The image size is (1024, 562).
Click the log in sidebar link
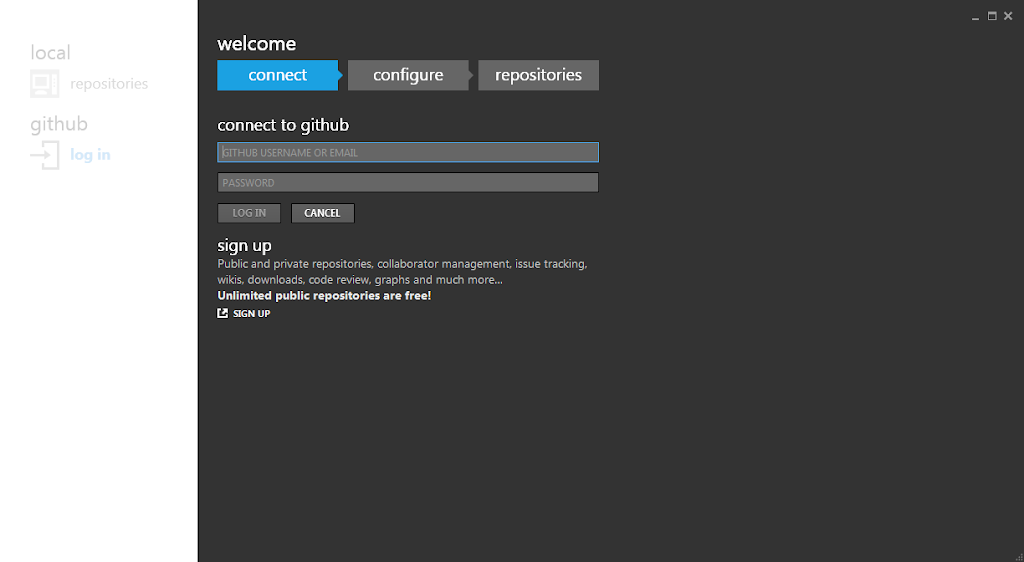click(x=90, y=155)
